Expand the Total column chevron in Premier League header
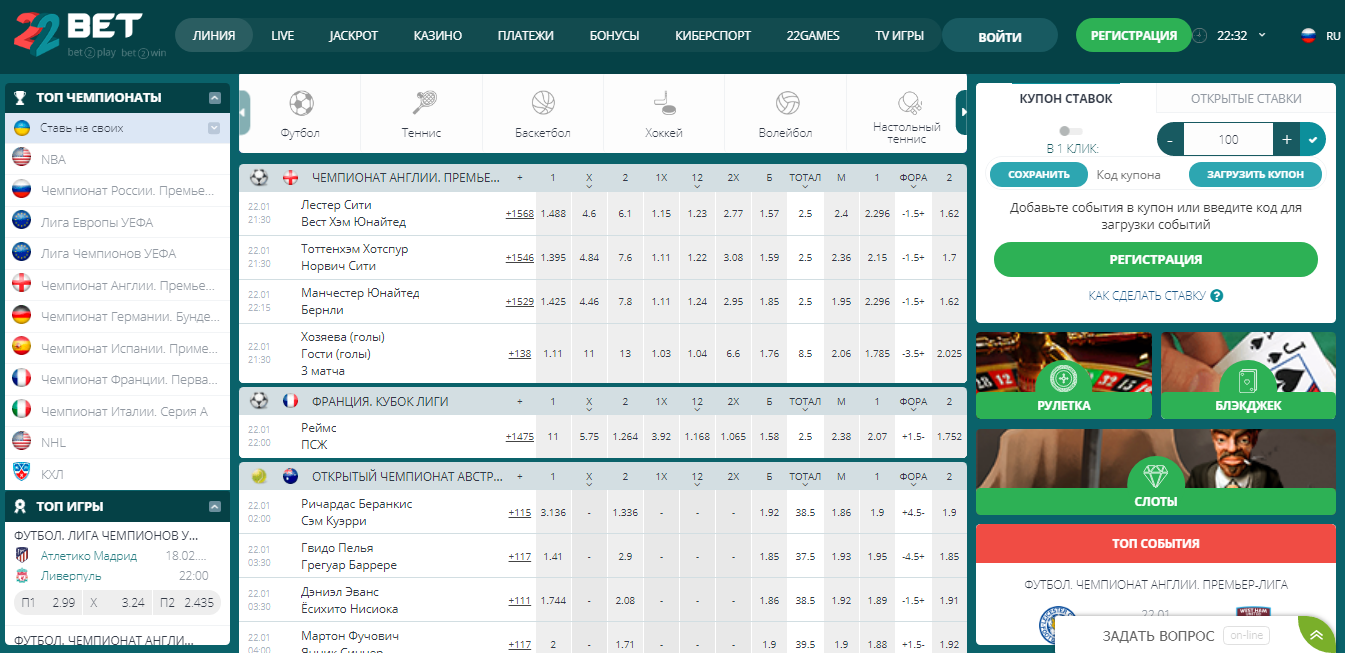The height and width of the screenshot is (653, 1345). coord(805,186)
